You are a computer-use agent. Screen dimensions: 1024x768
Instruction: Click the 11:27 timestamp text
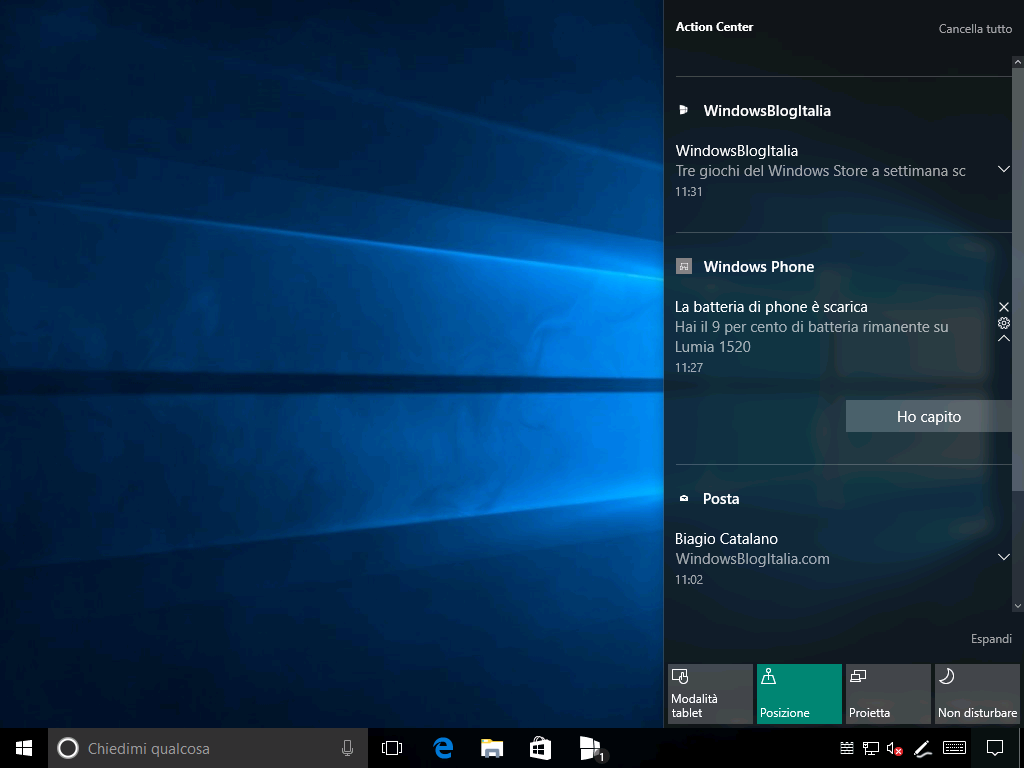688,368
